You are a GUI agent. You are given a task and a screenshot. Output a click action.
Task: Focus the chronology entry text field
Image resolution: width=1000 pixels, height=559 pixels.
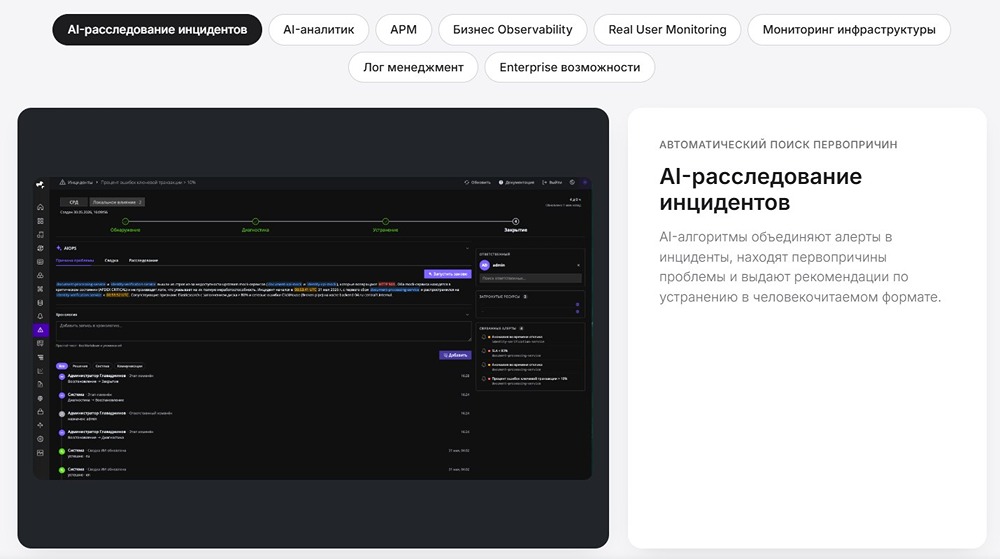coord(263,331)
